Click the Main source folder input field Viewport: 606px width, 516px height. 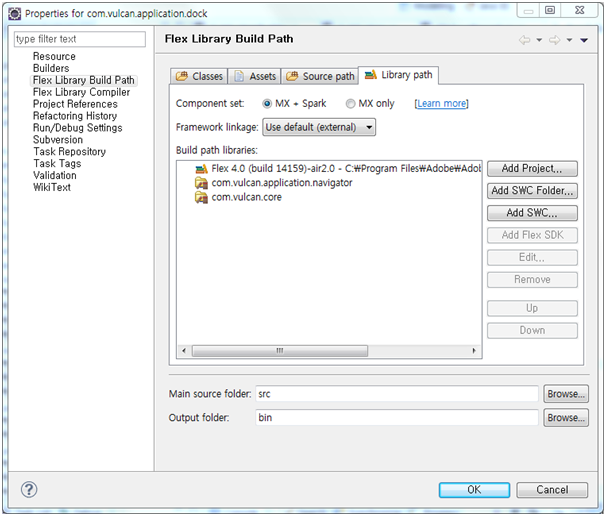tap(397, 394)
